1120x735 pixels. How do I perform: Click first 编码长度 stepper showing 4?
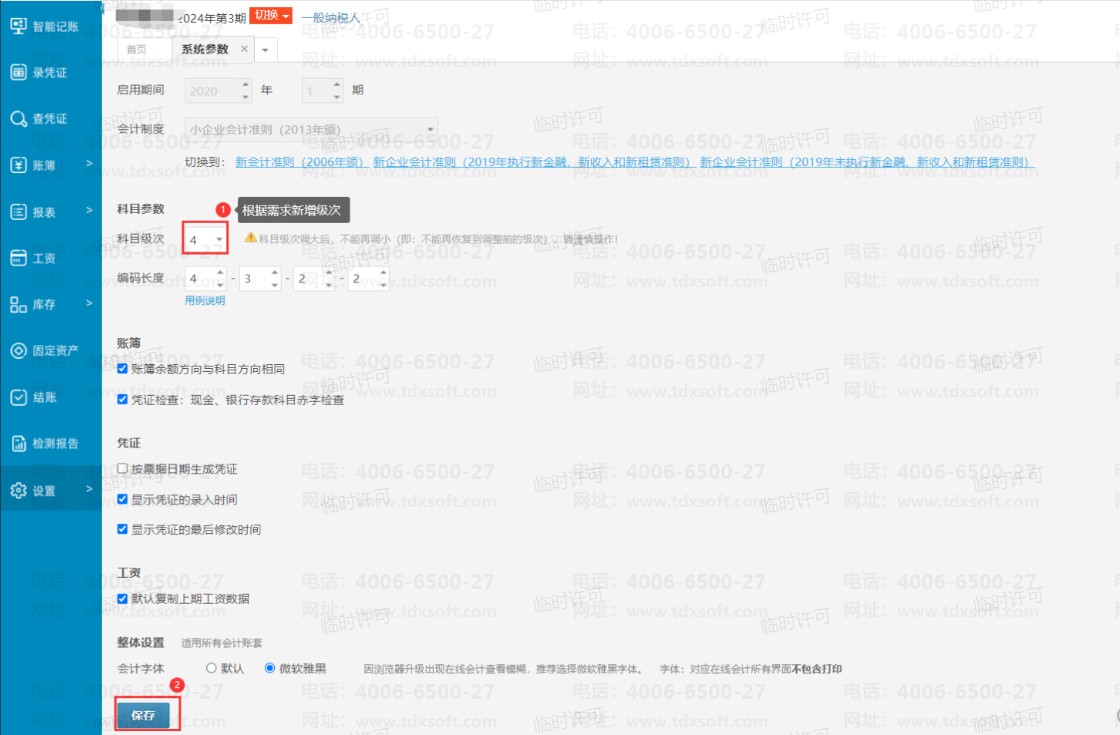point(220,279)
